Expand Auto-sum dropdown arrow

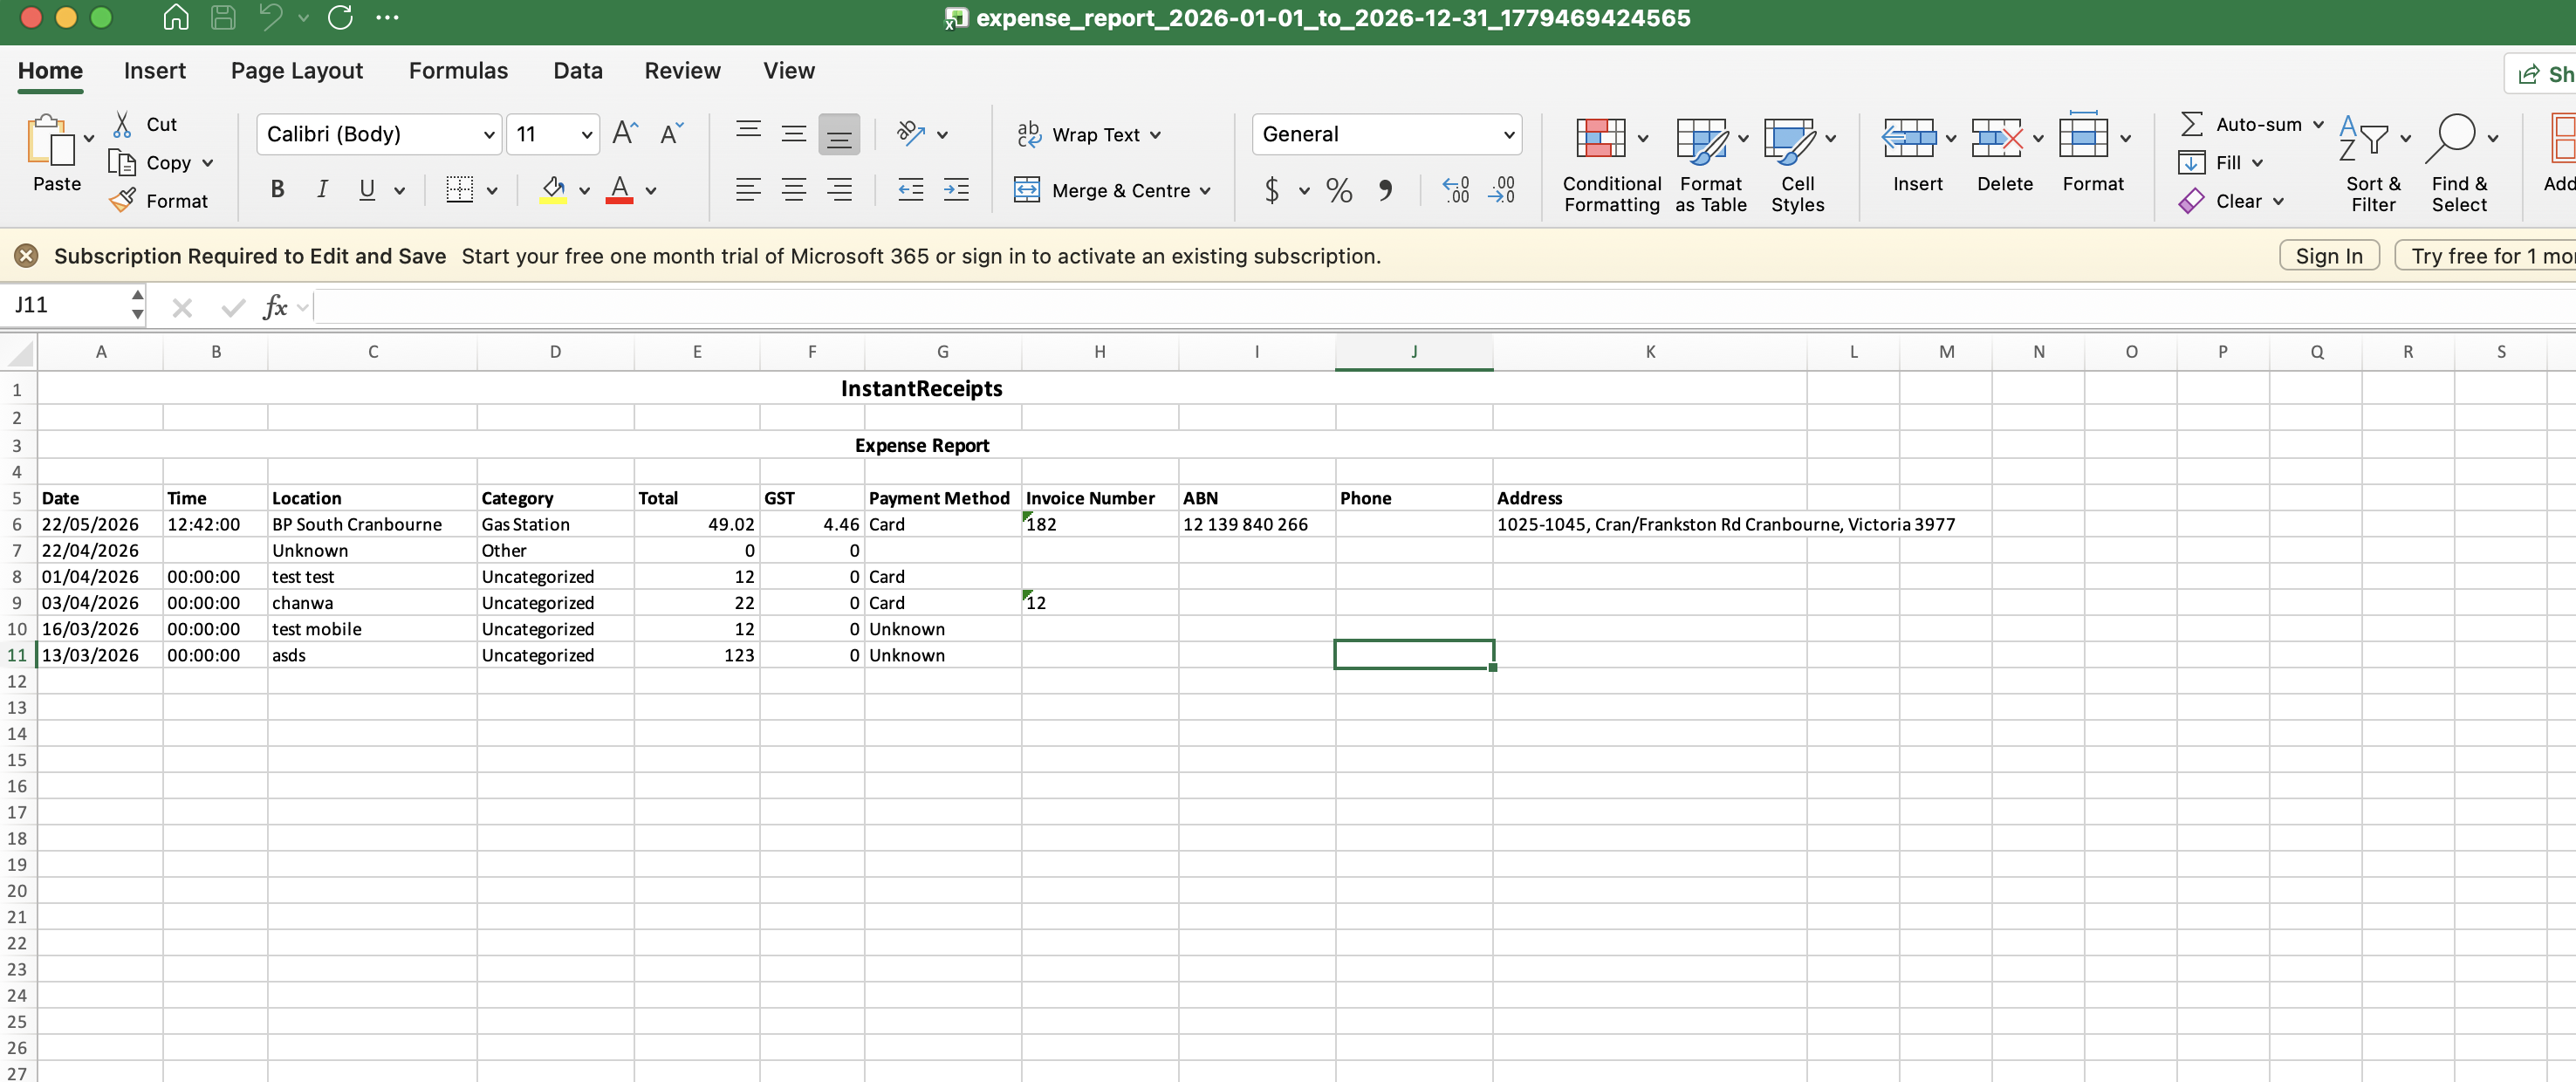coord(2318,124)
